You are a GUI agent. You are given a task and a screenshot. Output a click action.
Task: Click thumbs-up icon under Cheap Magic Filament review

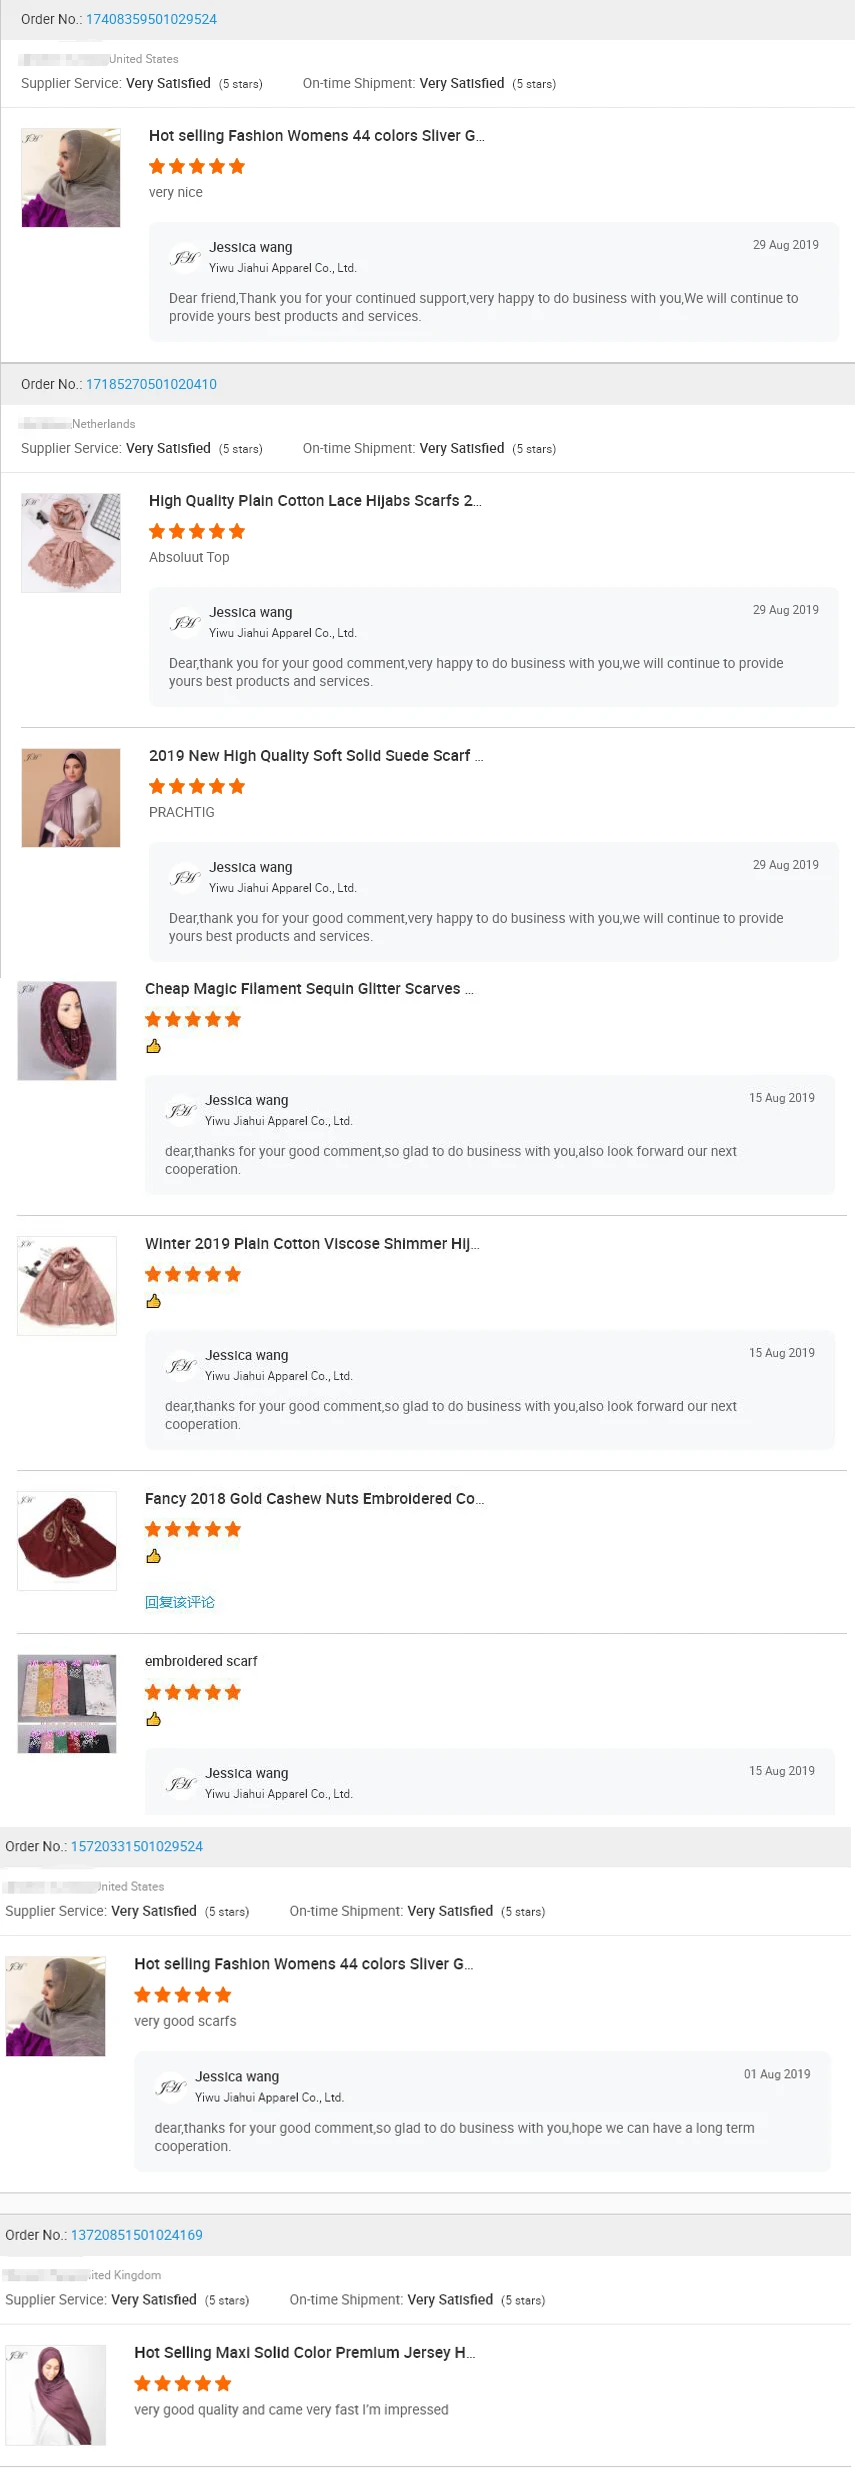pos(153,1046)
